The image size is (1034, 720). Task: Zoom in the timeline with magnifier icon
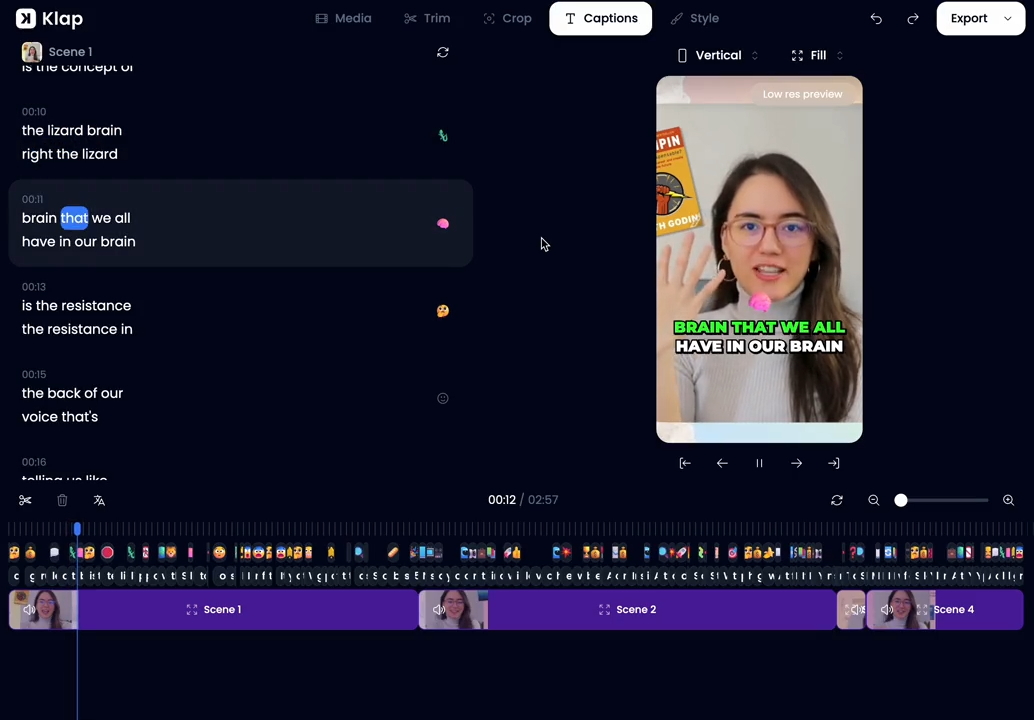pos(1008,500)
